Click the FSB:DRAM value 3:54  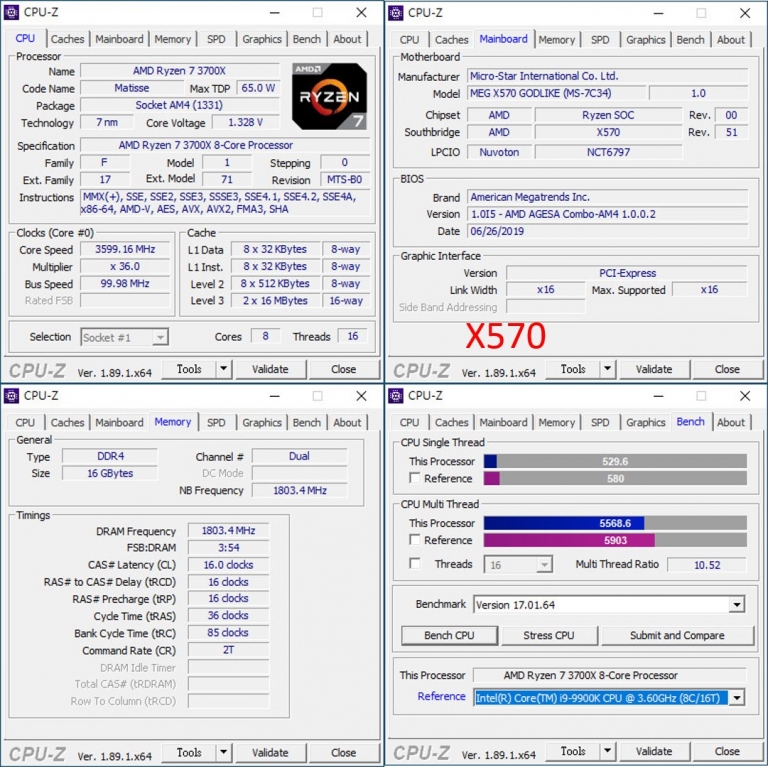(x=228, y=548)
